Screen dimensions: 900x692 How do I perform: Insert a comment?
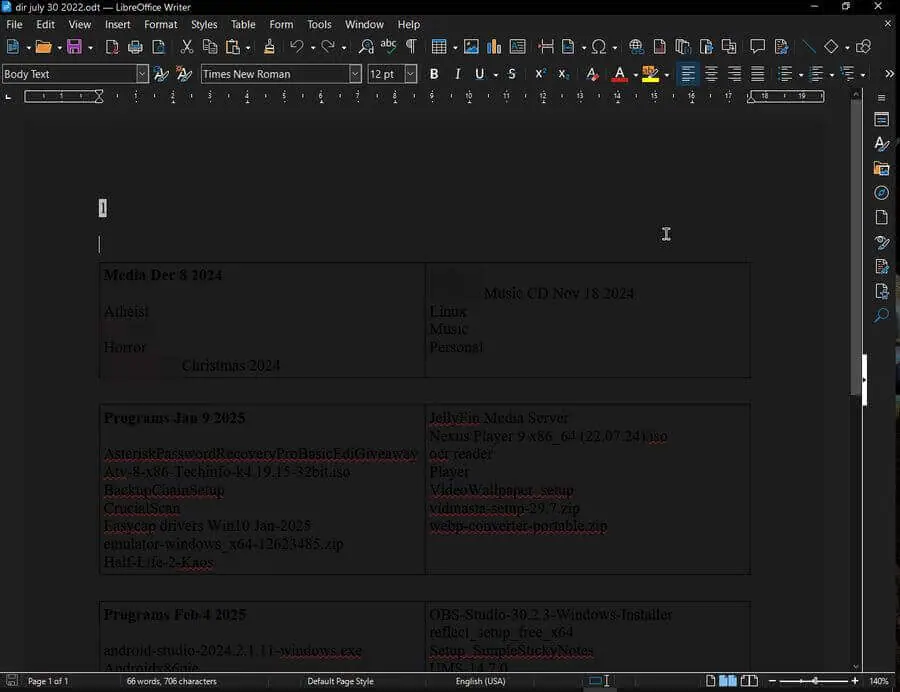point(757,47)
